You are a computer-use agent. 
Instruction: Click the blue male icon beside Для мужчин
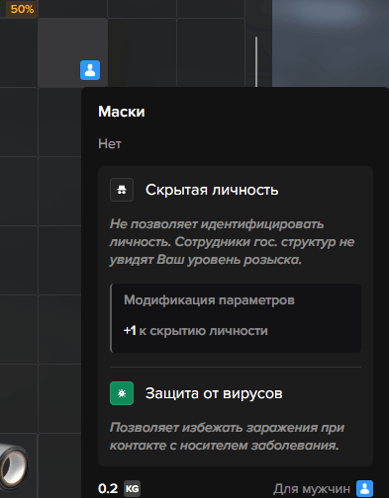pos(365,489)
